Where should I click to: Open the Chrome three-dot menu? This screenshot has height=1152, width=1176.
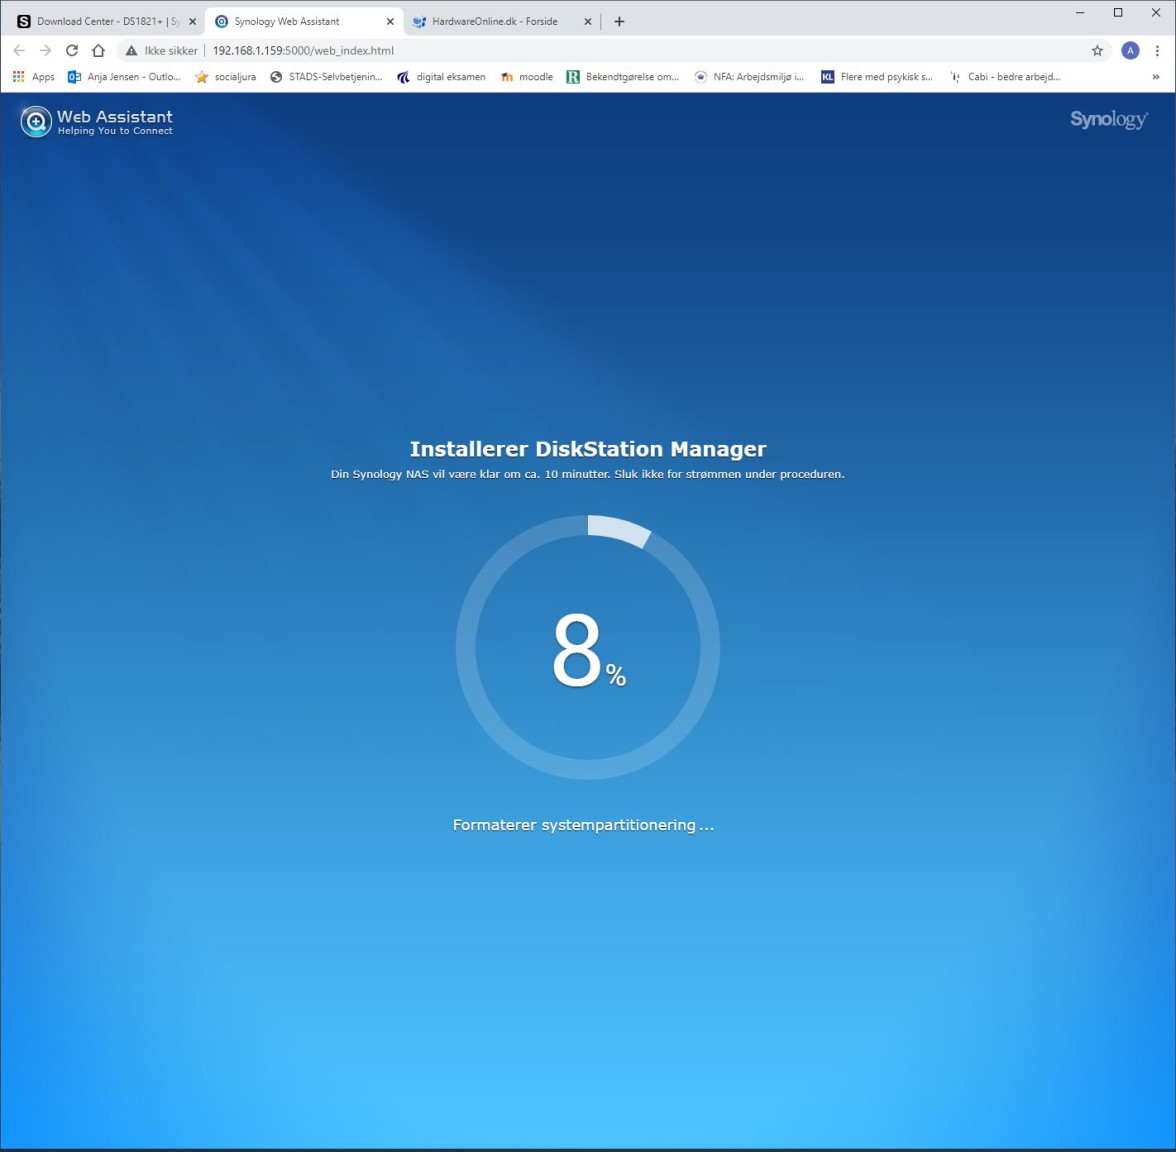click(1157, 50)
